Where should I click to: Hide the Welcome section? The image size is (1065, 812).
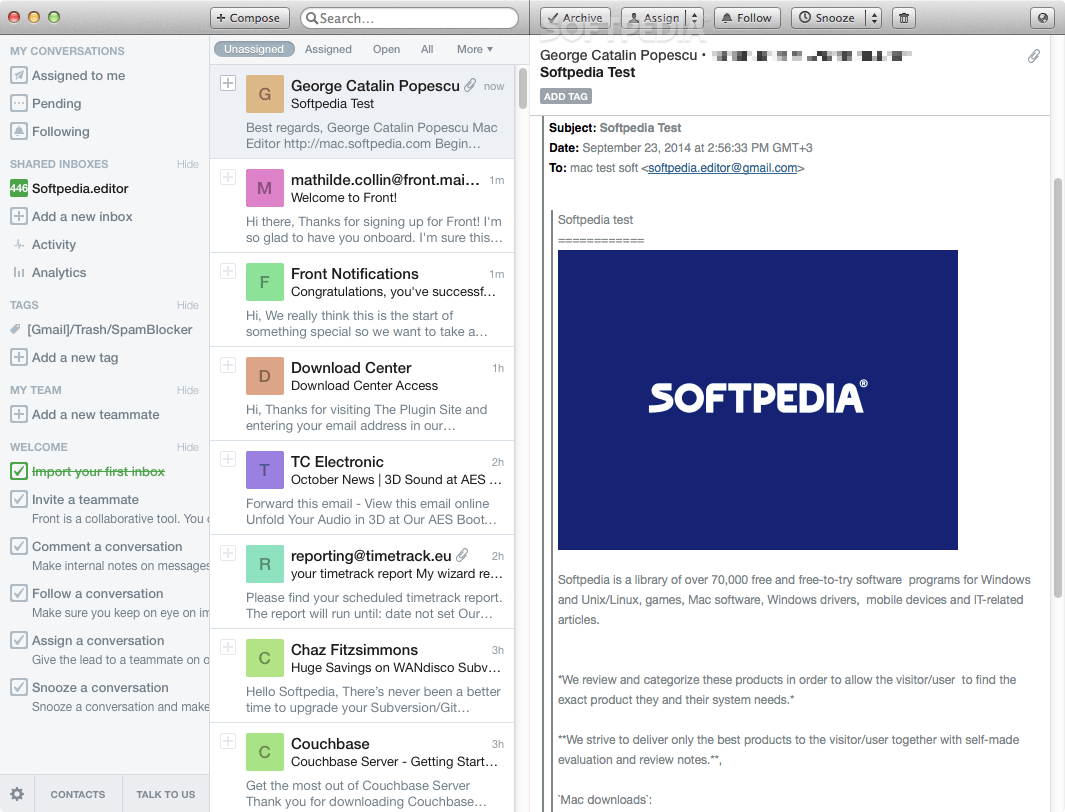pos(187,447)
